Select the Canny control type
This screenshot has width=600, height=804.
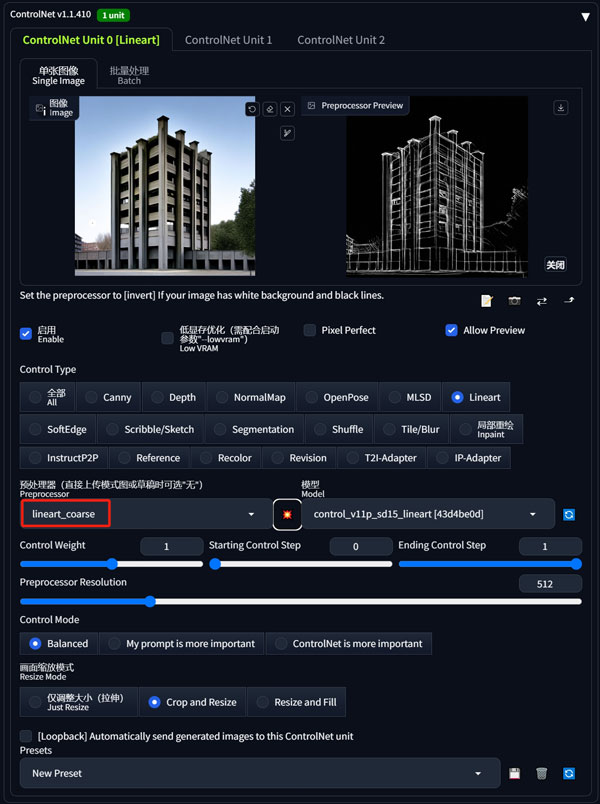(x=108, y=397)
